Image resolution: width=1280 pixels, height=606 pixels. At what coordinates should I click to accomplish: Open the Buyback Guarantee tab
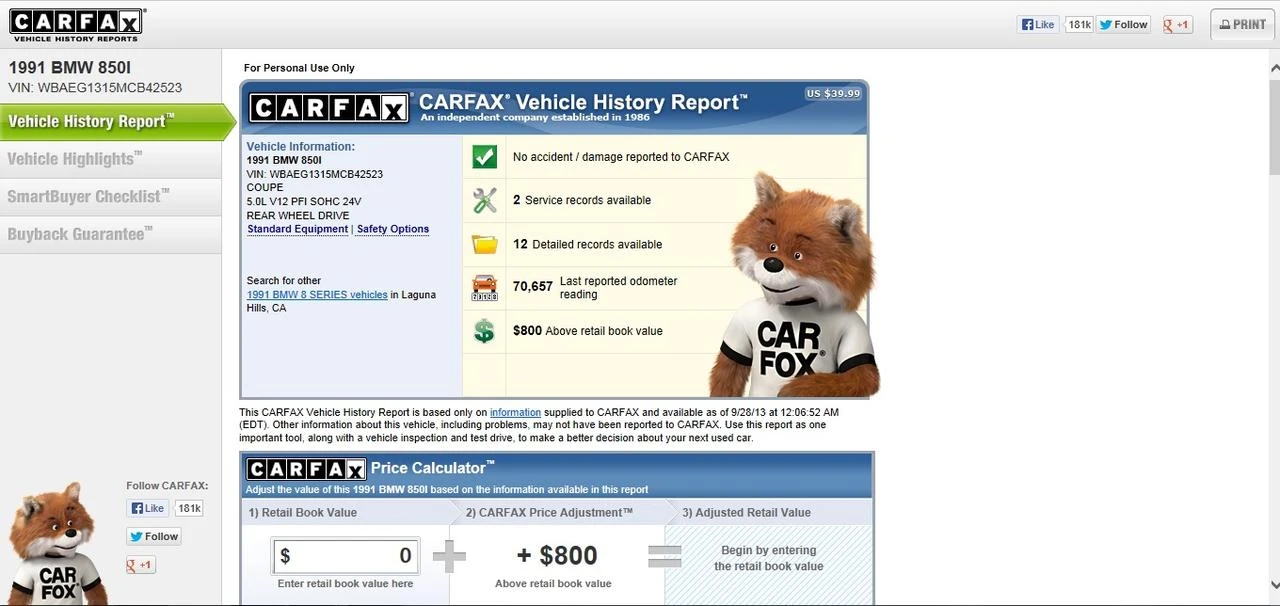[x=110, y=234]
